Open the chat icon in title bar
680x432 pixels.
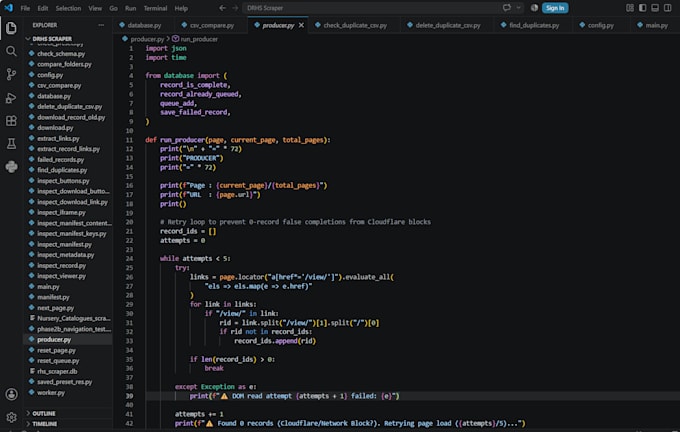(507, 8)
